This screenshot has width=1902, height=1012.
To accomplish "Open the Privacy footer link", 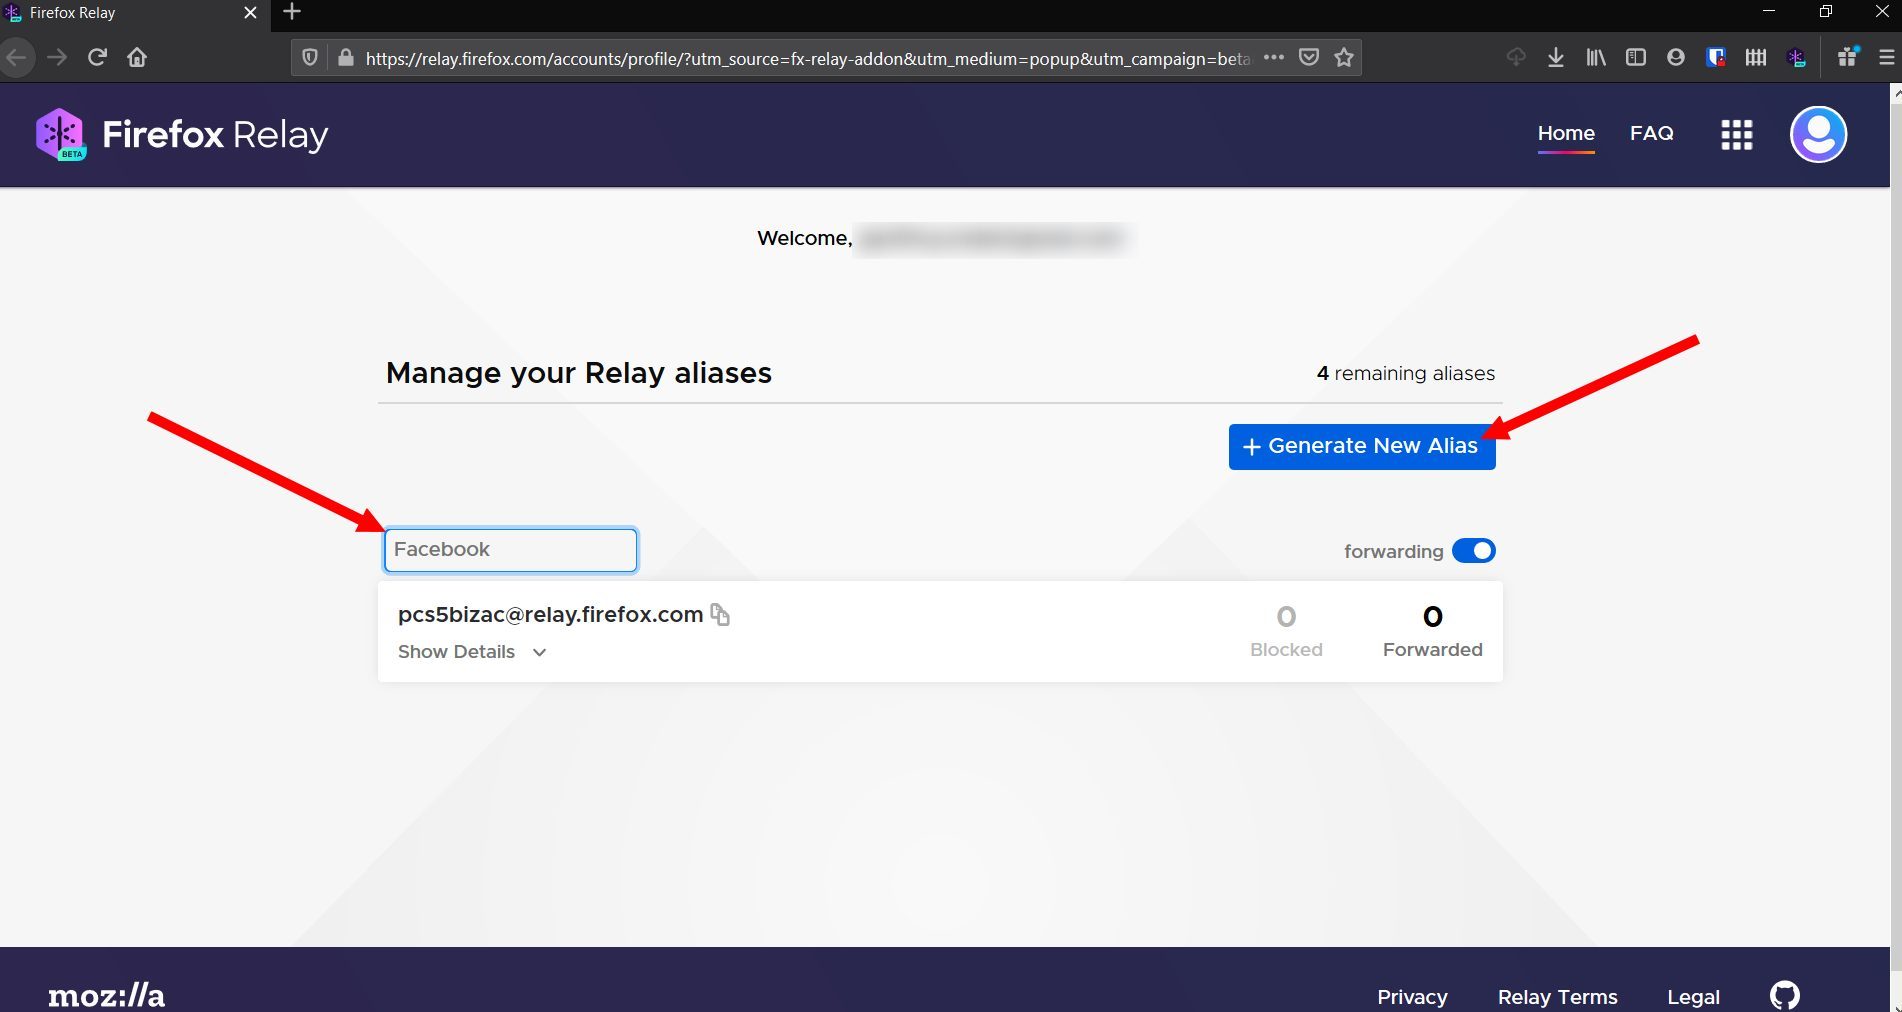I will click(x=1412, y=997).
